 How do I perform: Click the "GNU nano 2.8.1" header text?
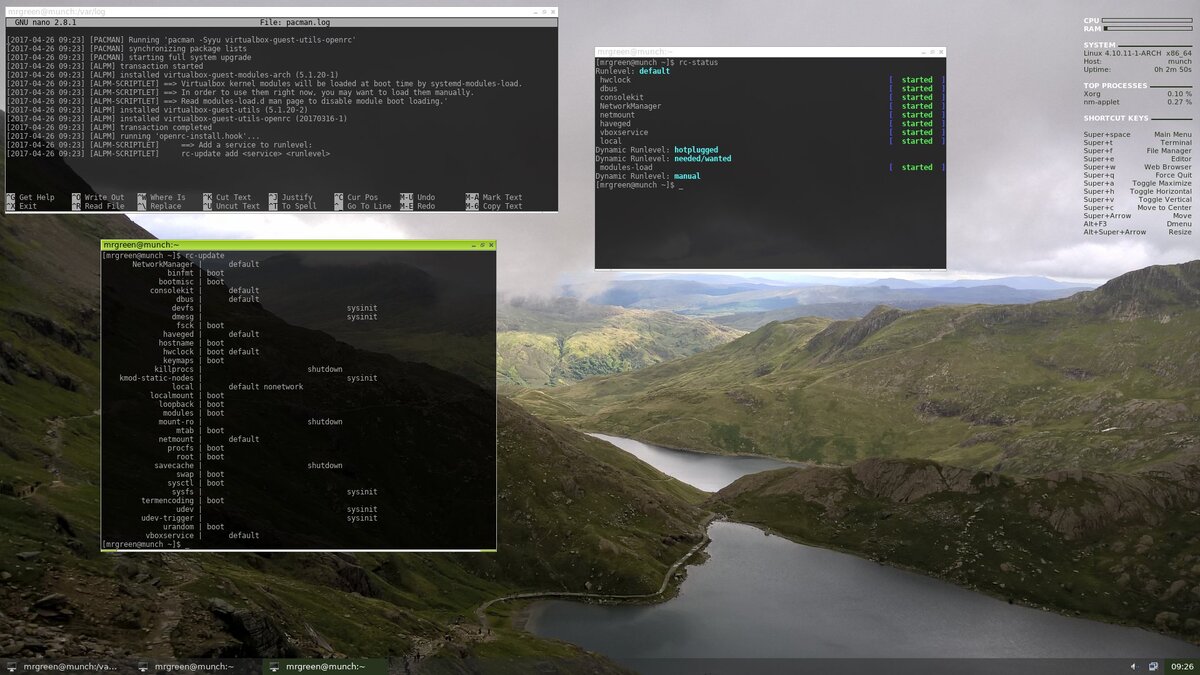coord(45,22)
